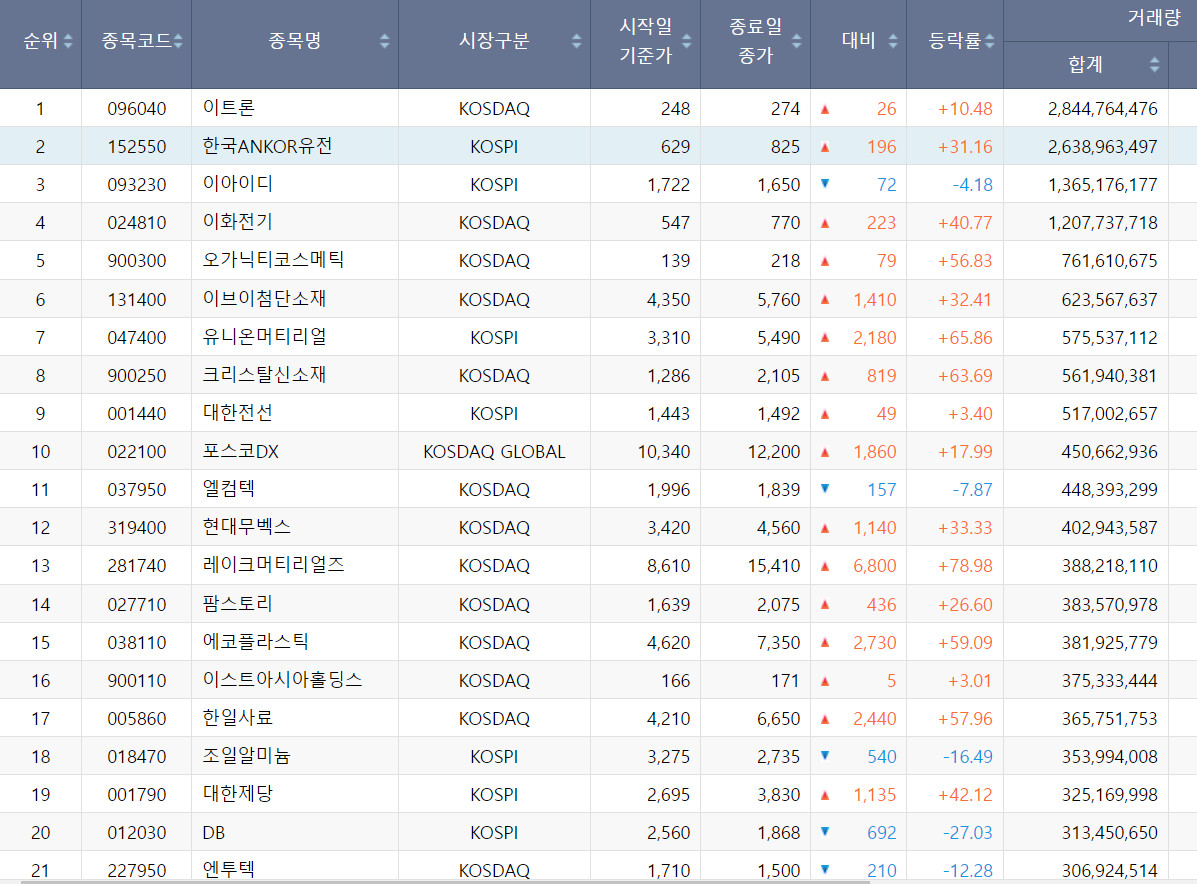Click blue down-triangle in DB row
This screenshot has width=1197, height=884.
pyautogui.click(x=825, y=831)
